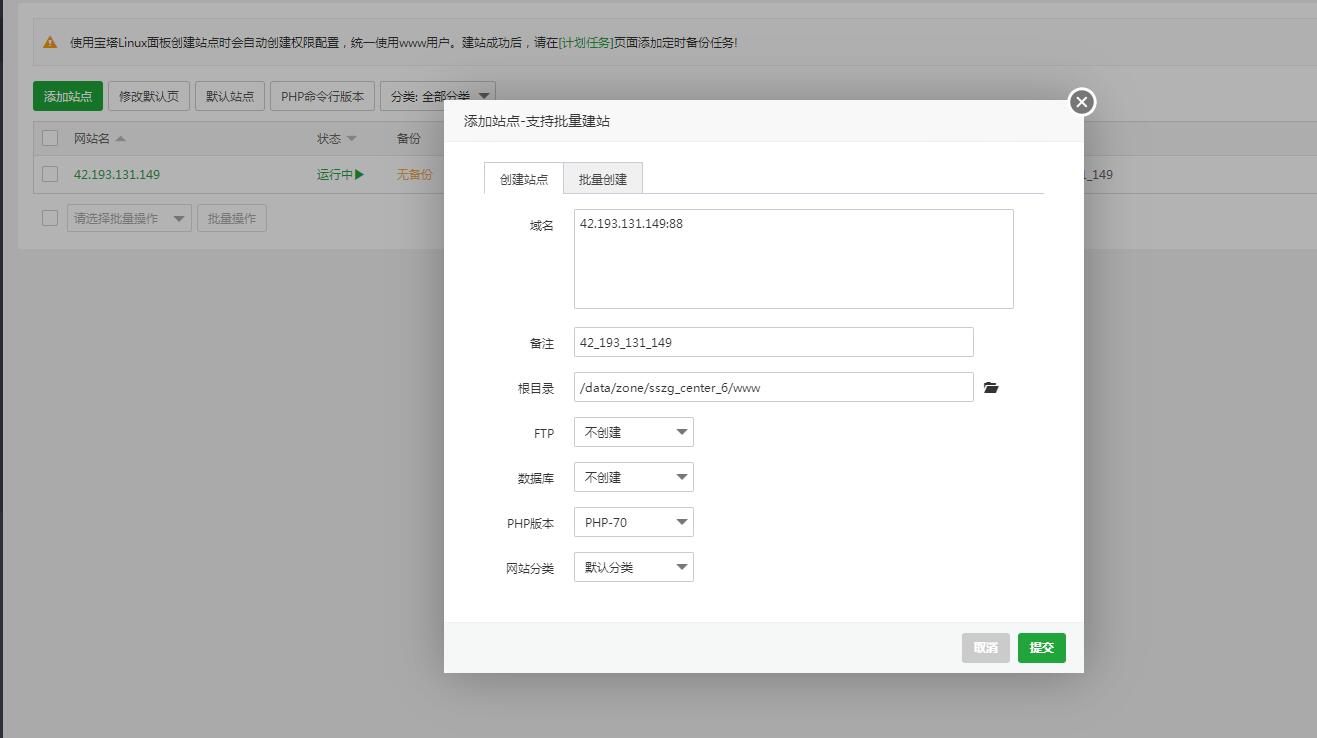Click the running status play arrow
This screenshot has height=738, width=1317.
pos(359,175)
